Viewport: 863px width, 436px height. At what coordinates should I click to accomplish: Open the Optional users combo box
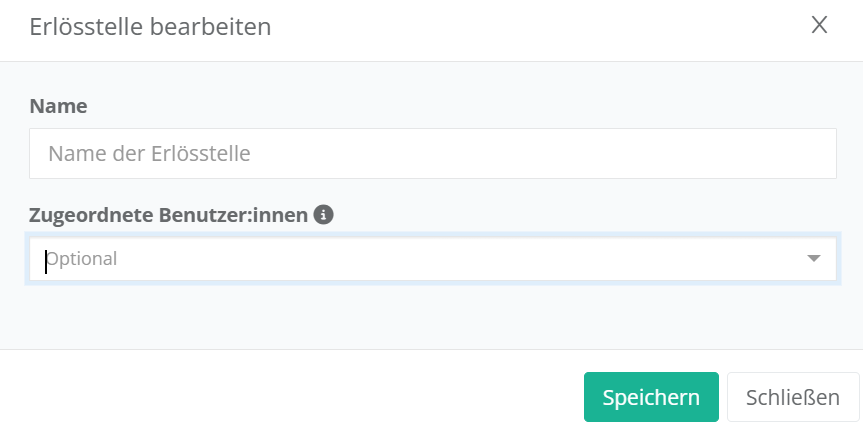420,259
